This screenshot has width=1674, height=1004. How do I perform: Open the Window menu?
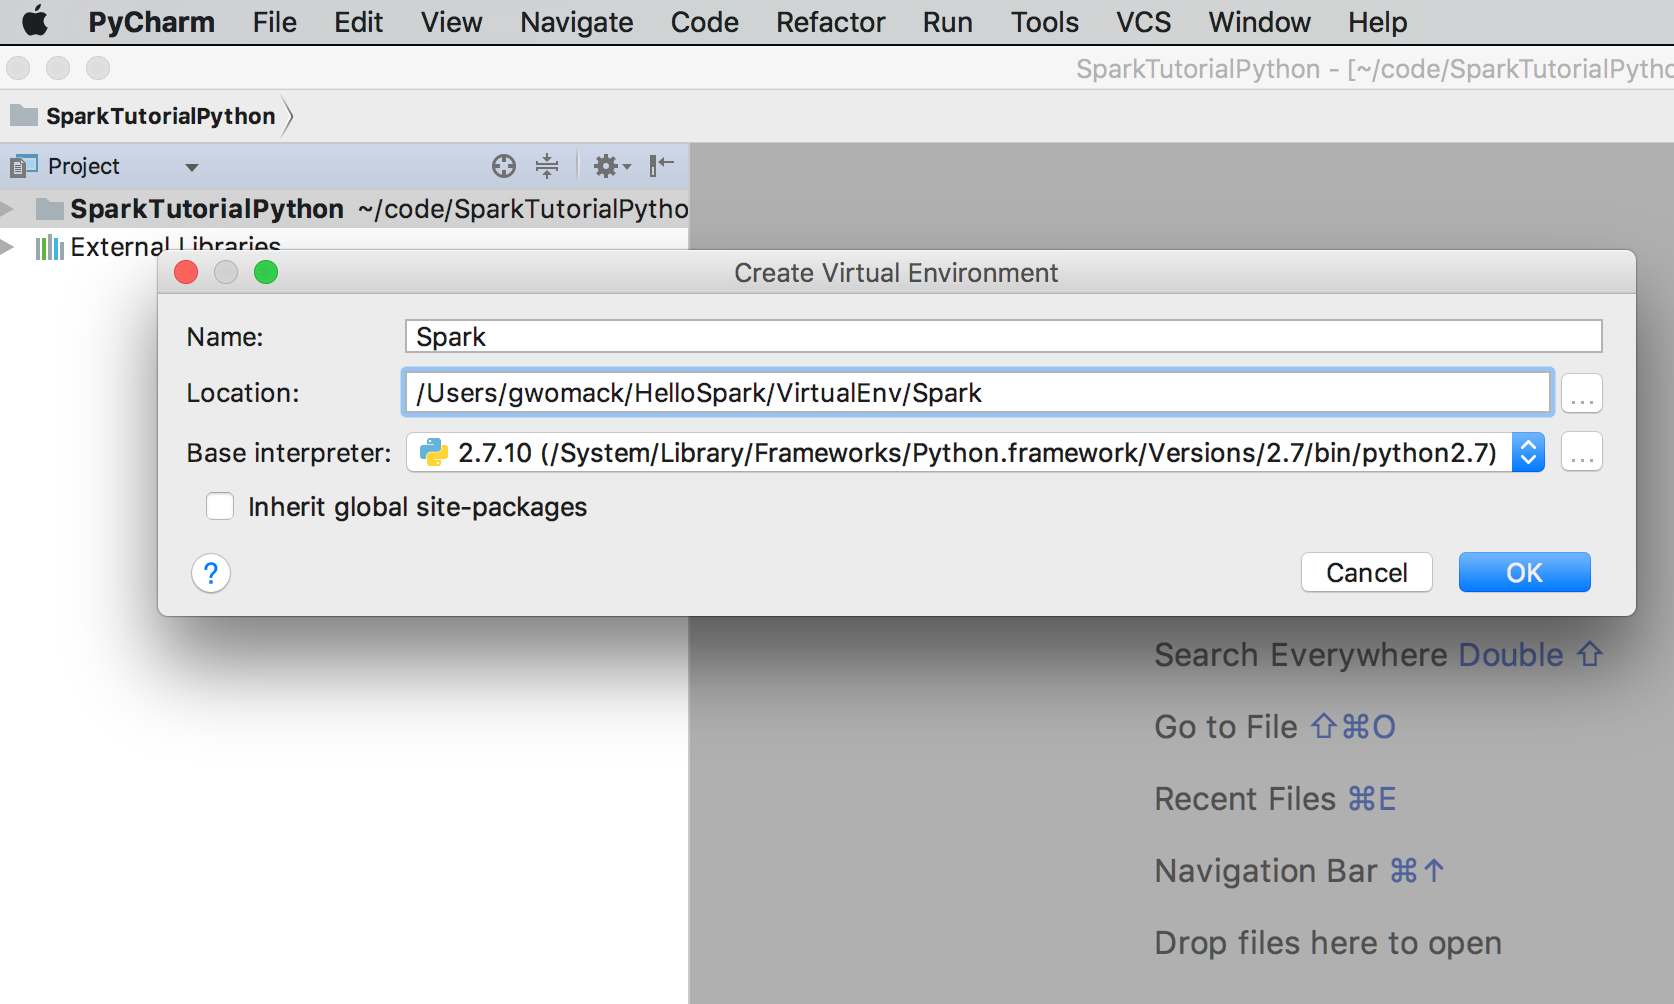tap(1259, 22)
